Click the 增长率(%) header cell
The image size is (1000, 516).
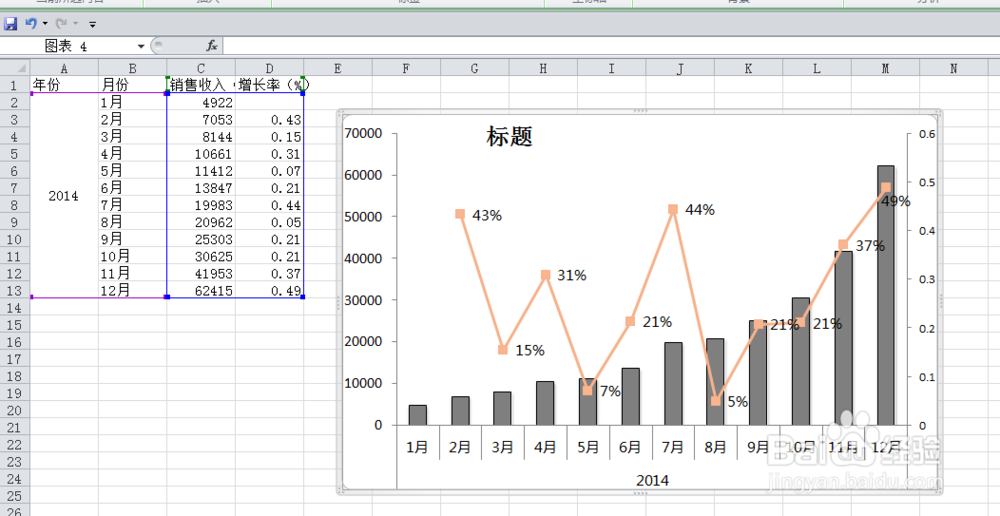click(x=269, y=85)
